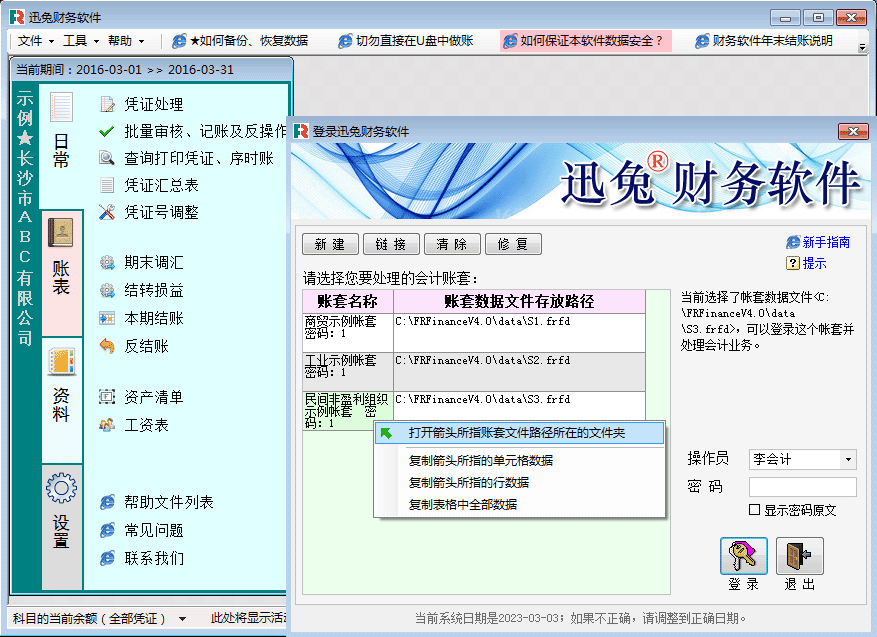
Task: Click the key icon 登录 button
Action: coord(743,556)
